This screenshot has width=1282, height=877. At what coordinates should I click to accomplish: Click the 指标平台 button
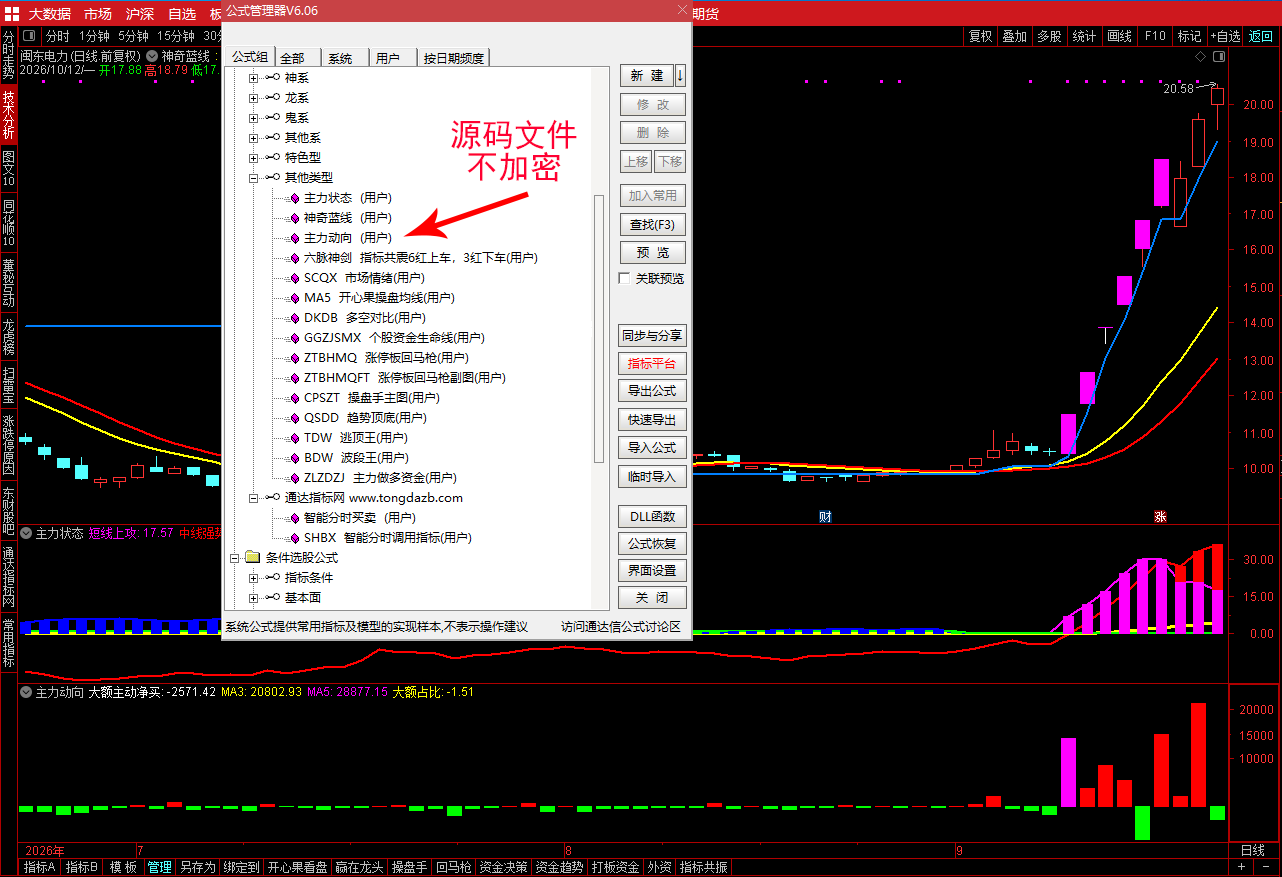tap(652, 363)
